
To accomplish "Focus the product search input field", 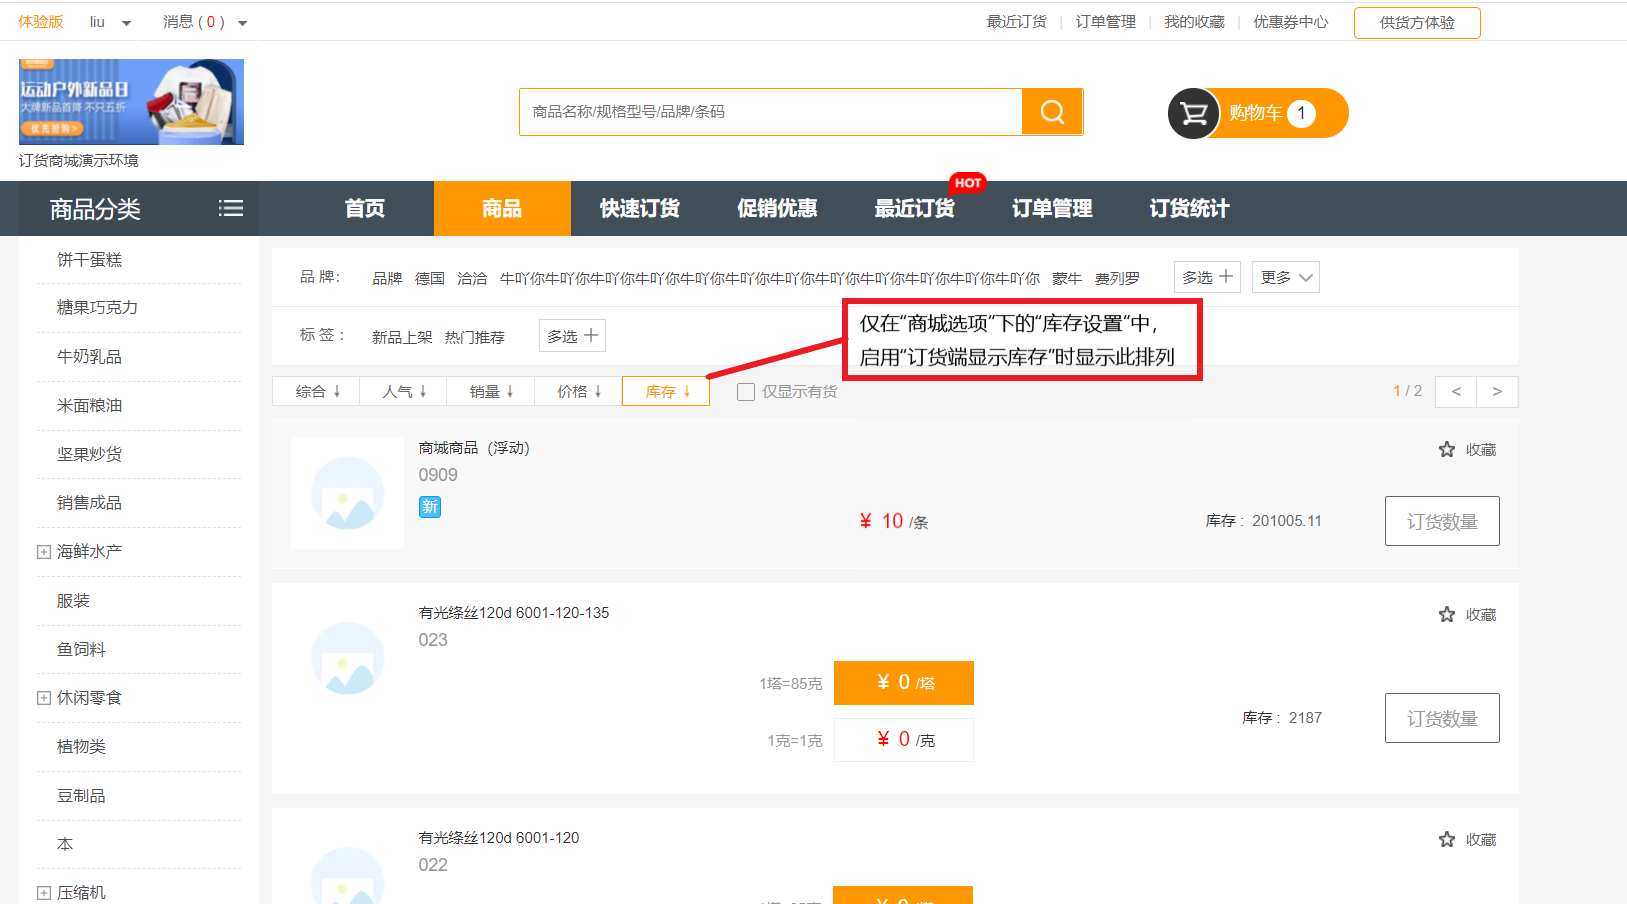I will click(771, 112).
